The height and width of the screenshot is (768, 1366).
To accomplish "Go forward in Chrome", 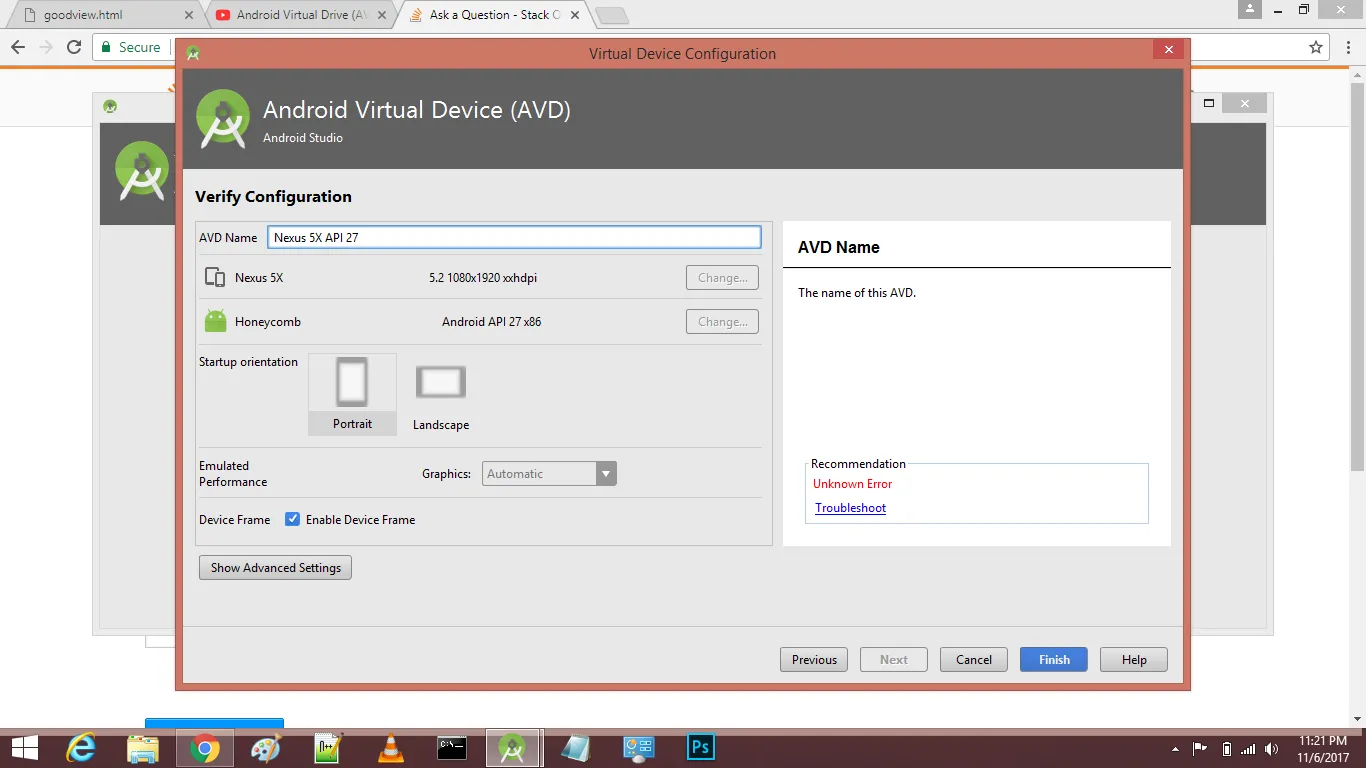I will 46,47.
